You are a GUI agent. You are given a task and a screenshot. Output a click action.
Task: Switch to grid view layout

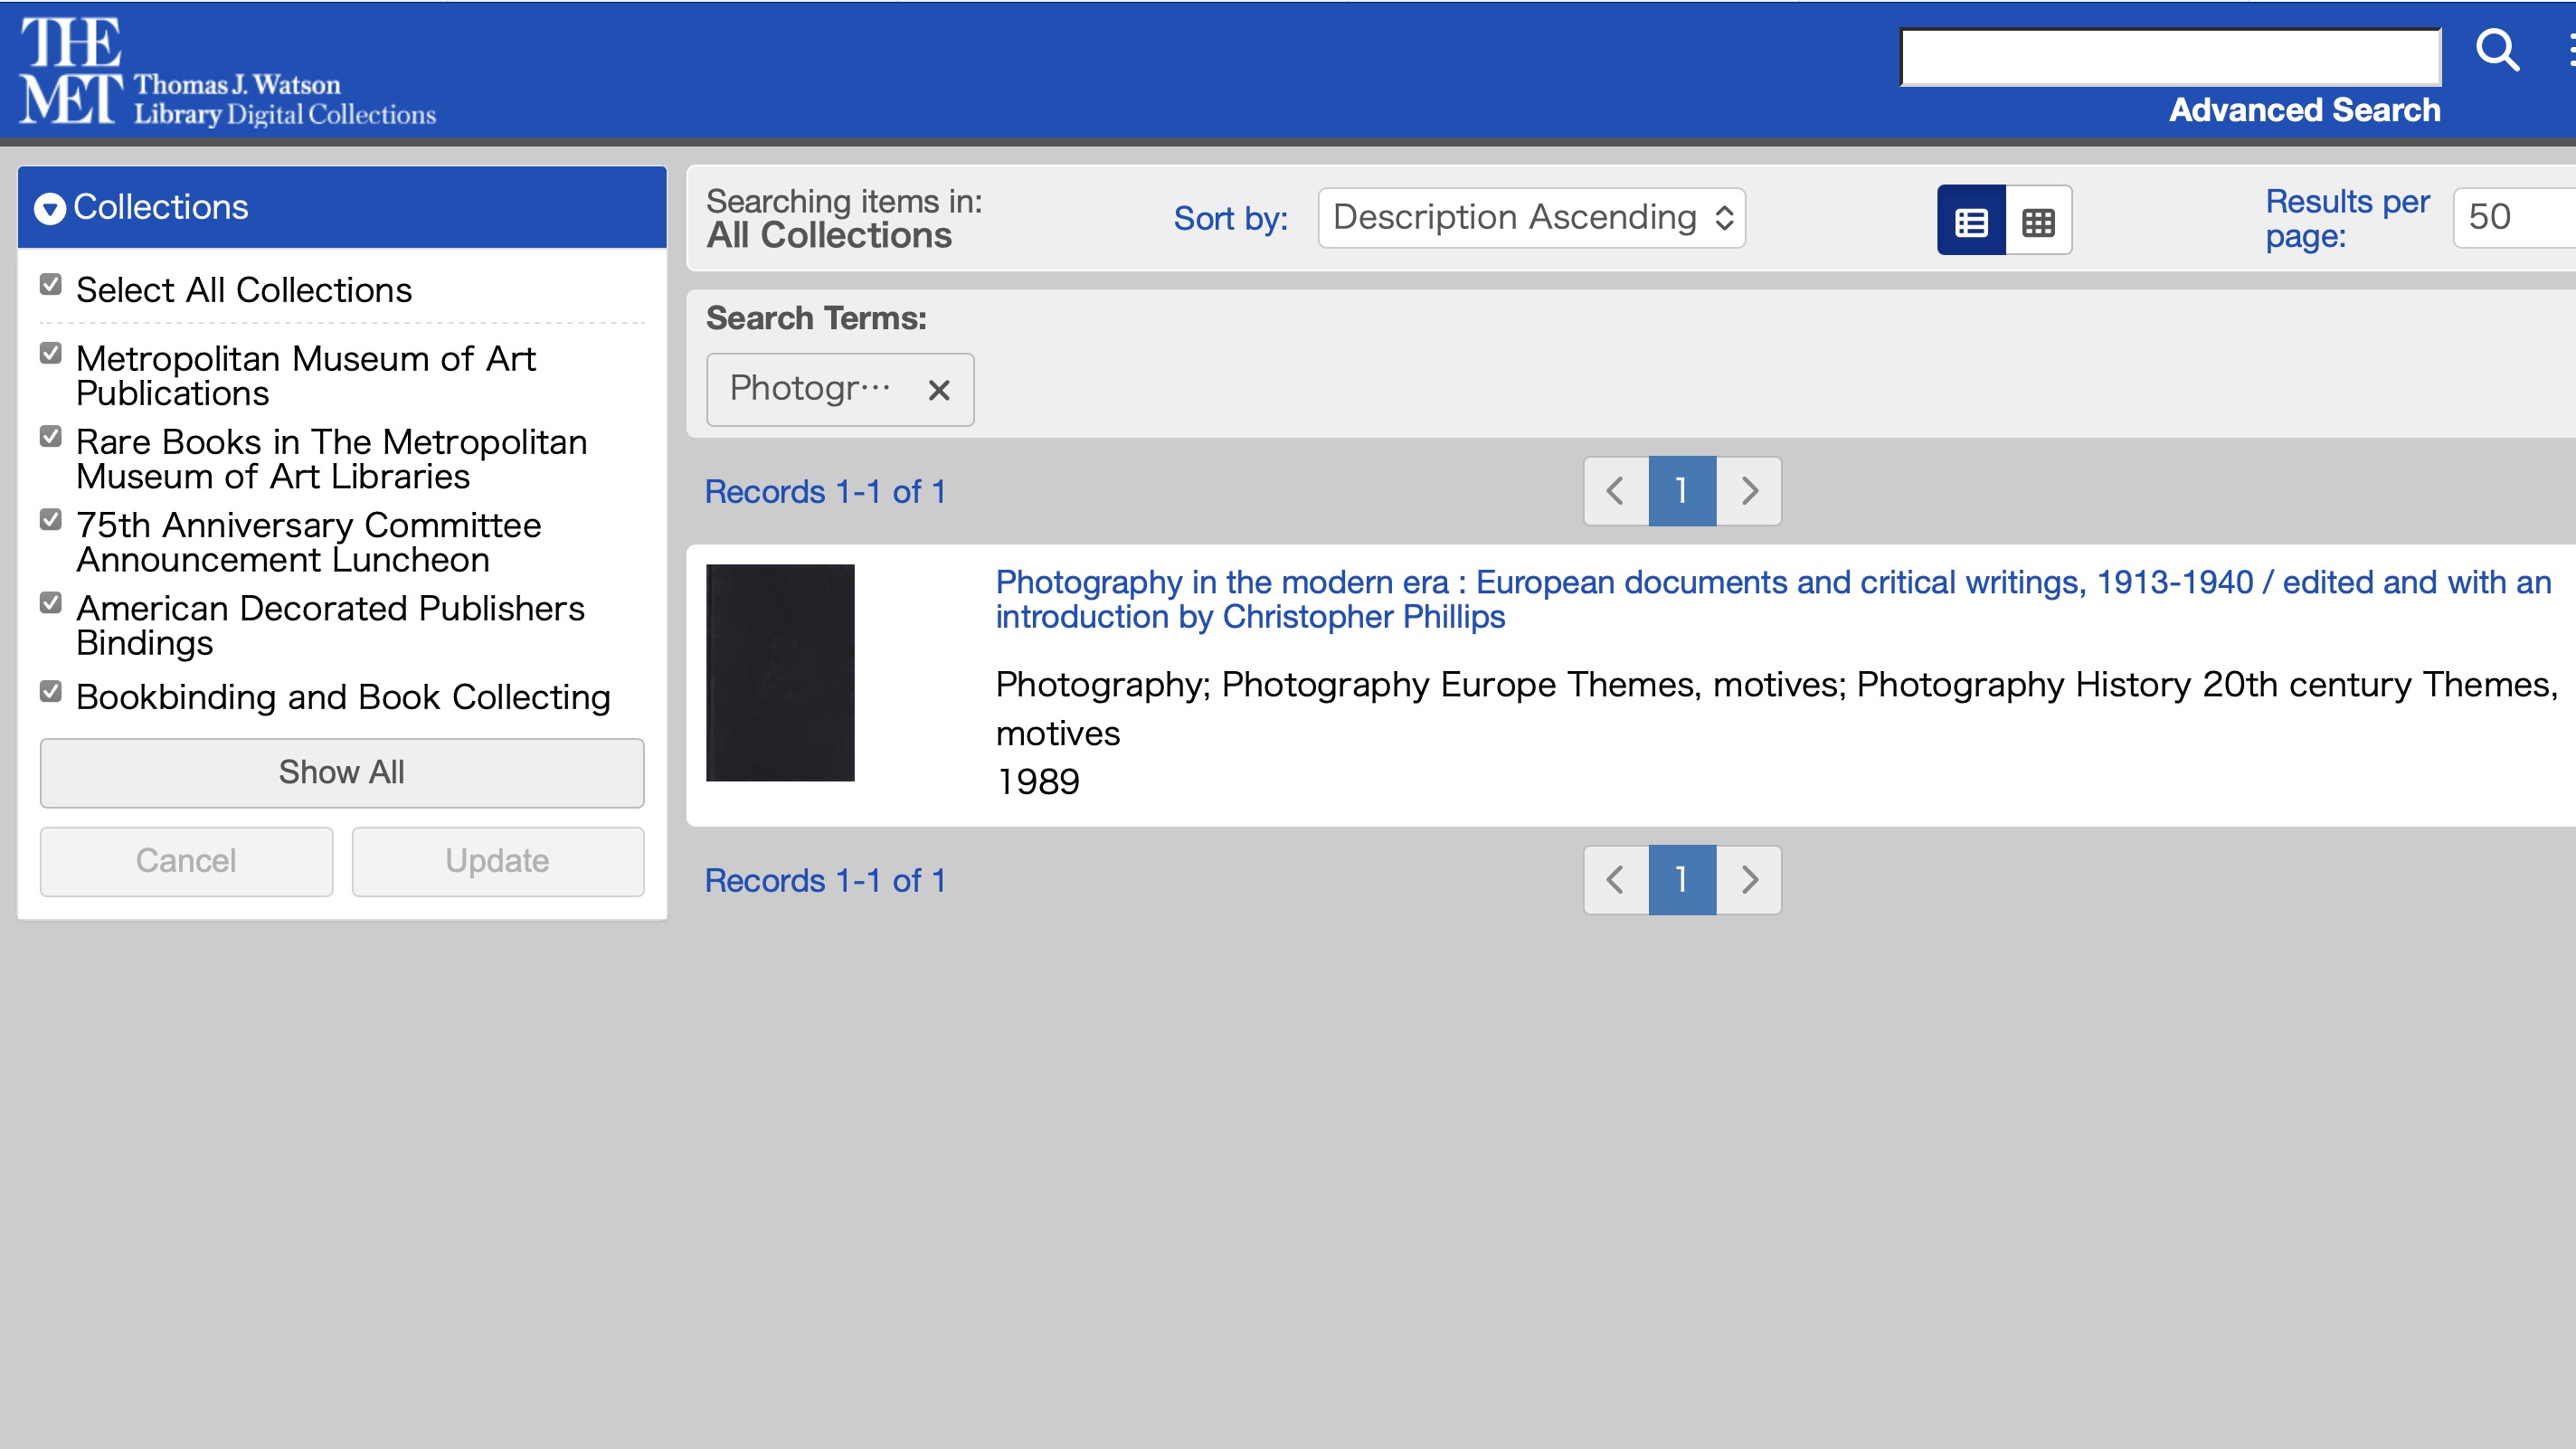pos(2038,221)
